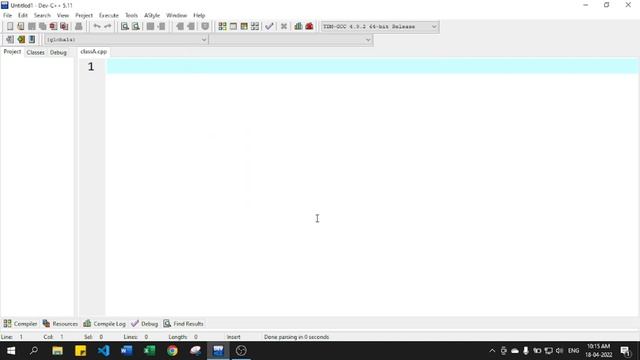Click the Profile Analysis chart icon

pos(298,27)
